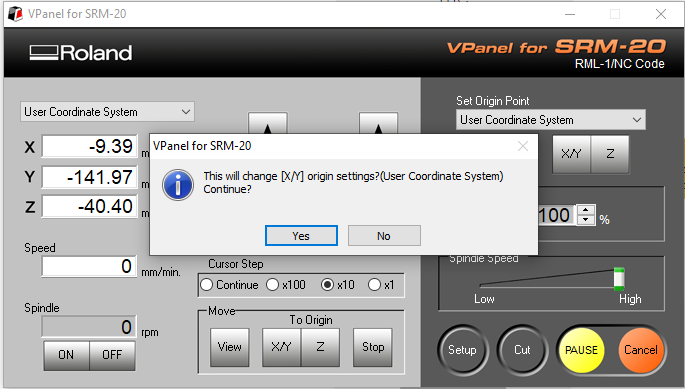Screen dimensions: 685x389
Task: Click the Z coordinate value field
Action: (90, 206)
